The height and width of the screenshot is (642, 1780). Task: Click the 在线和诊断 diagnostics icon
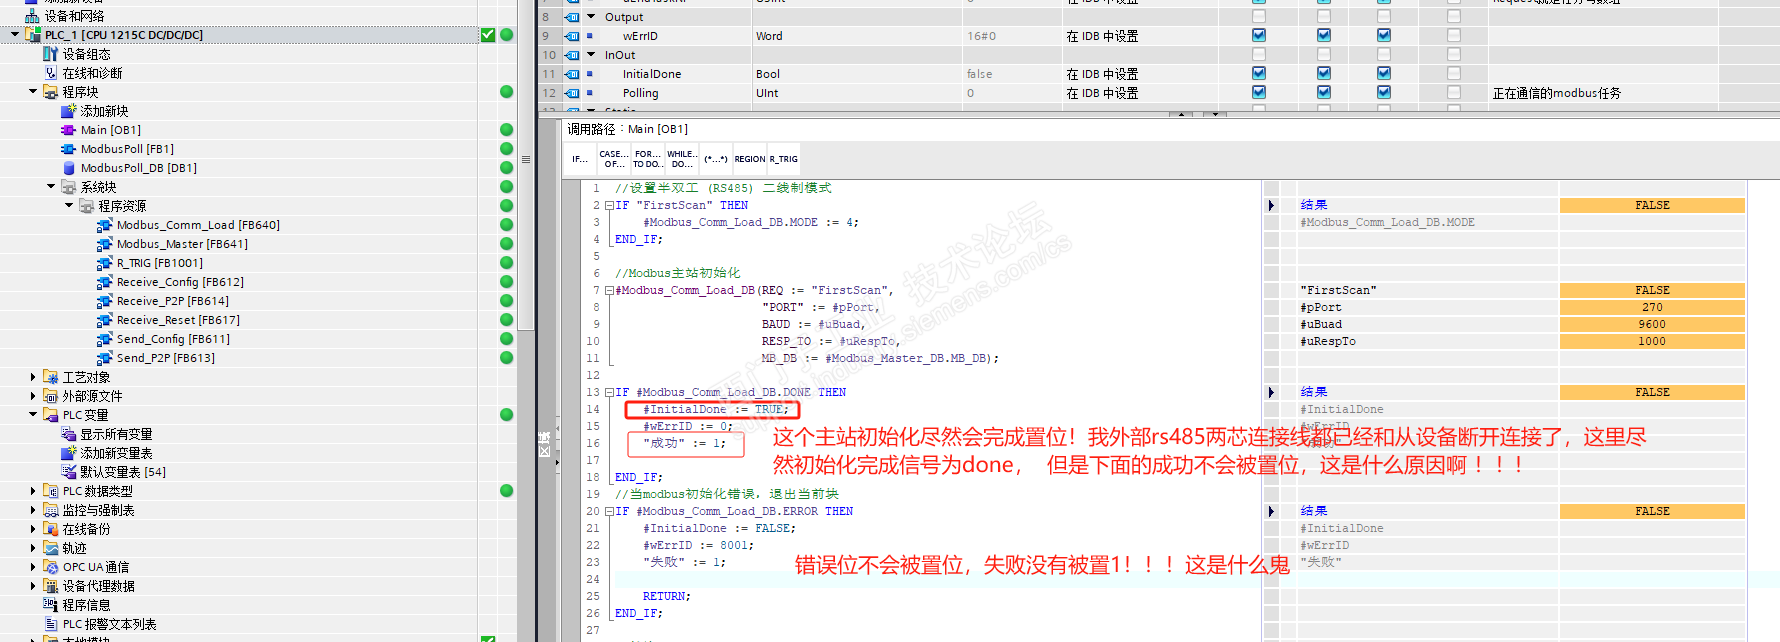(51, 73)
